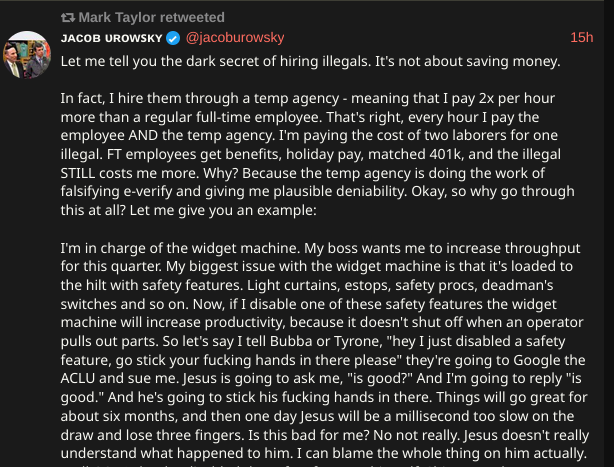This screenshot has width=614, height=467.
Task: Click the retweet icon beside Mark Taylor
Action: tap(68, 18)
